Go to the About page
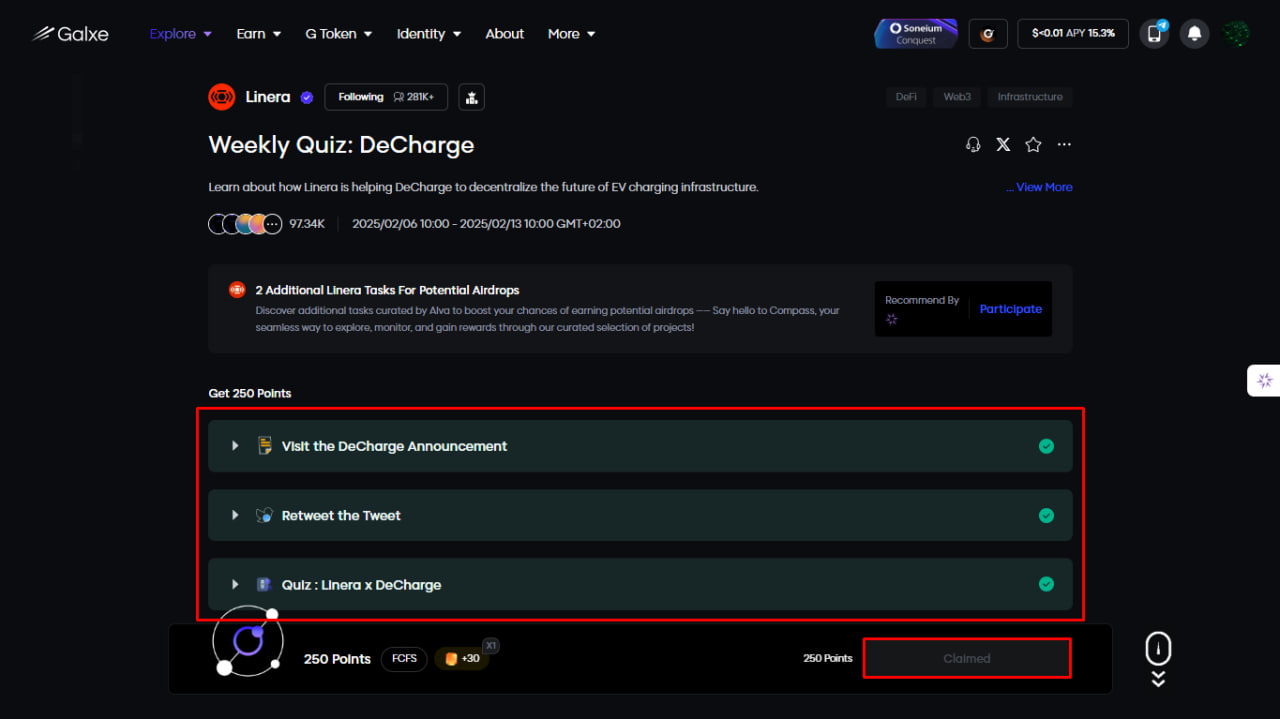Screen dimensions: 1280x719 pos(505,34)
